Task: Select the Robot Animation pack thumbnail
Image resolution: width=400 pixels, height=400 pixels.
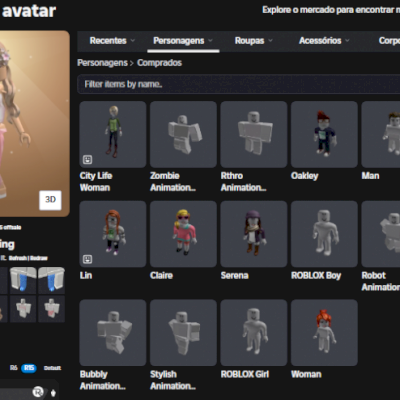Action: point(381,234)
